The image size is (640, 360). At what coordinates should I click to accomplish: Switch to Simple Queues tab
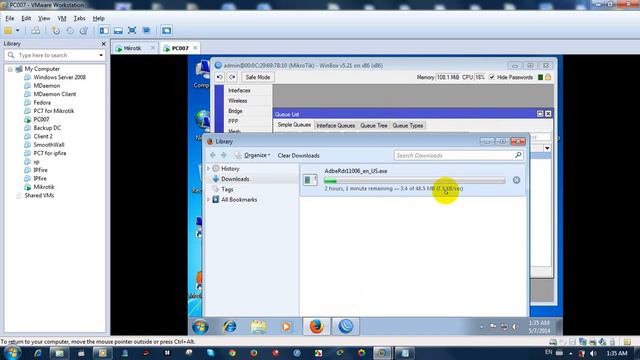point(294,125)
